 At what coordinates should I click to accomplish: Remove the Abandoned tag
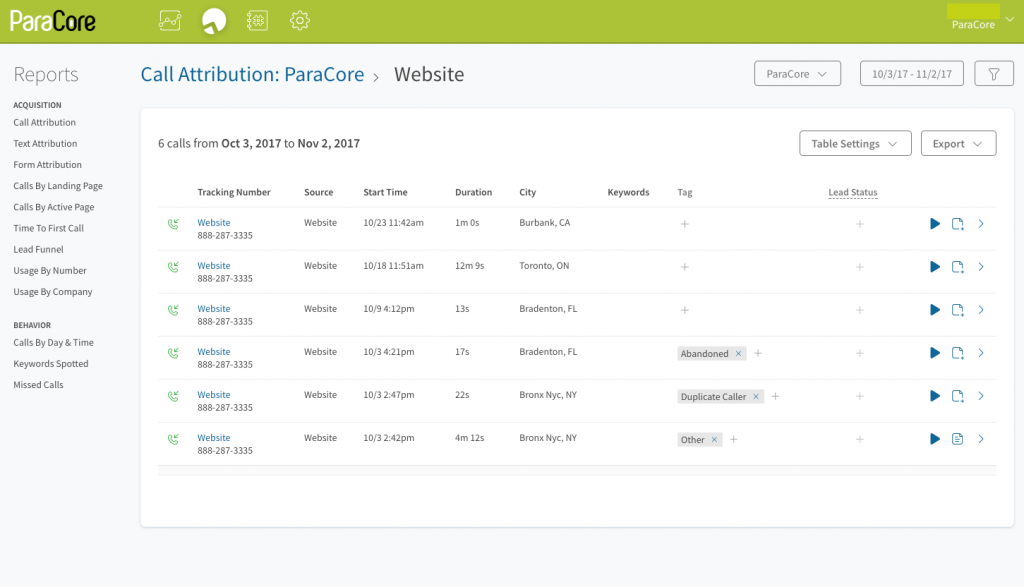(739, 353)
